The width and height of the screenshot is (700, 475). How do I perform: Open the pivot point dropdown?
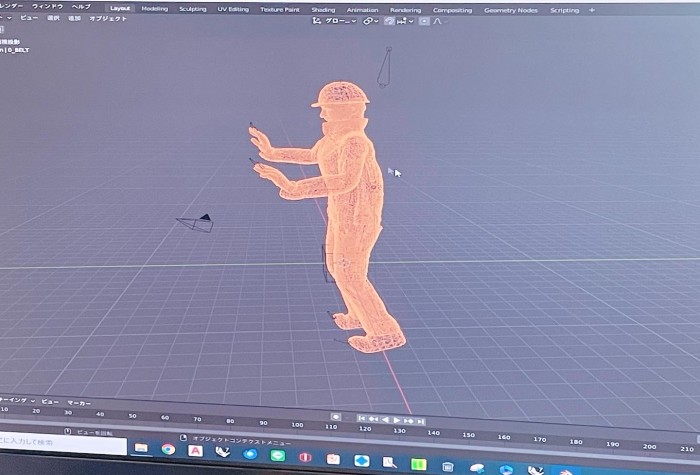pos(370,20)
